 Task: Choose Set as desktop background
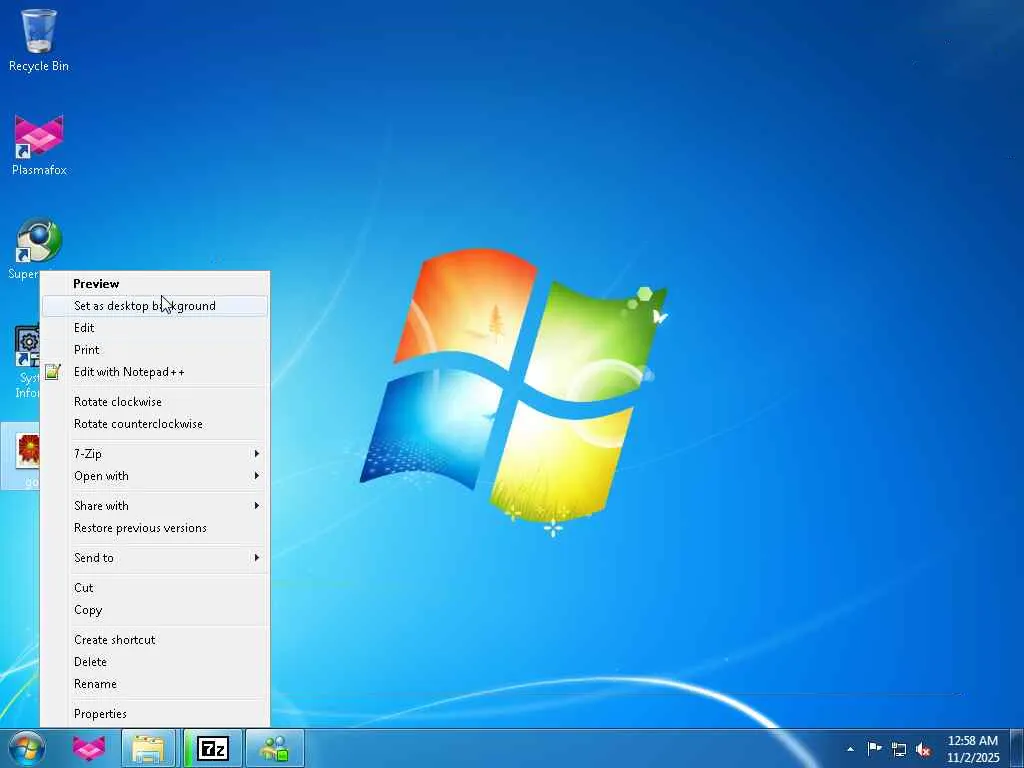pos(155,306)
